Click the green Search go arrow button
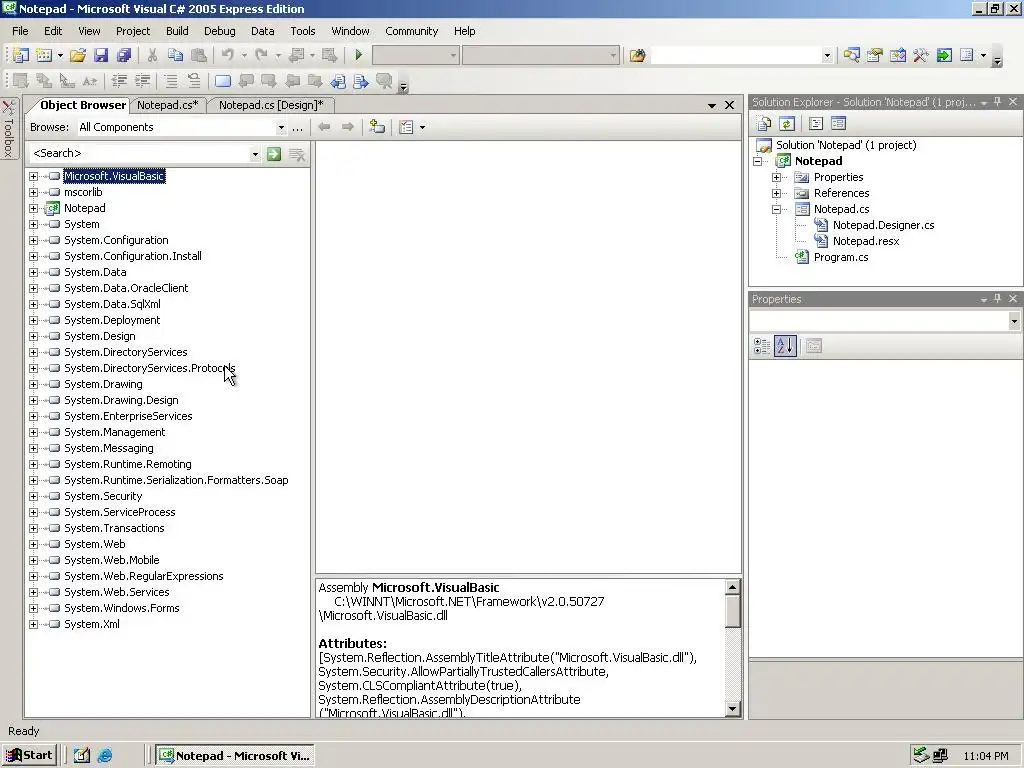 [x=274, y=154]
